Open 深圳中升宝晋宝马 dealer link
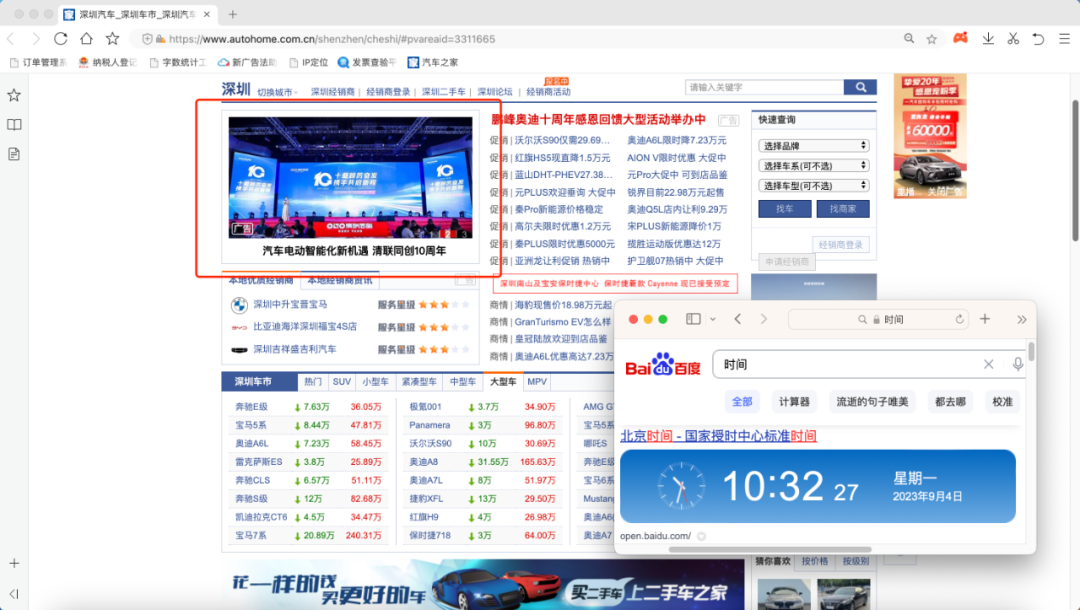Image resolution: width=1080 pixels, height=610 pixels. click(290, 304)
